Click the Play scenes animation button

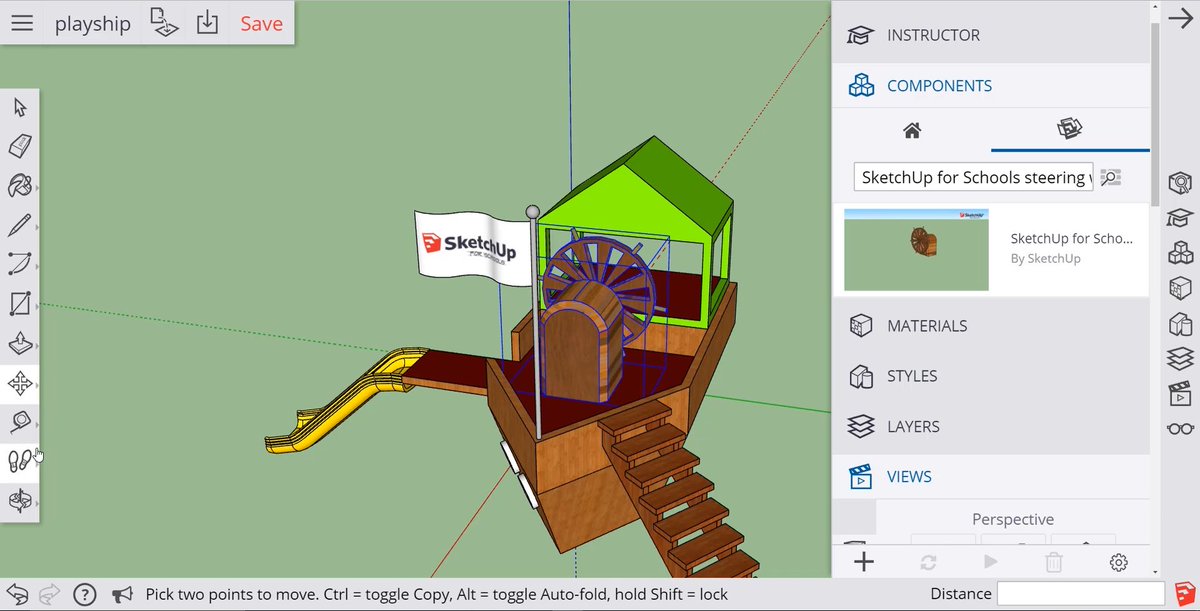click(x=991, y=562)
